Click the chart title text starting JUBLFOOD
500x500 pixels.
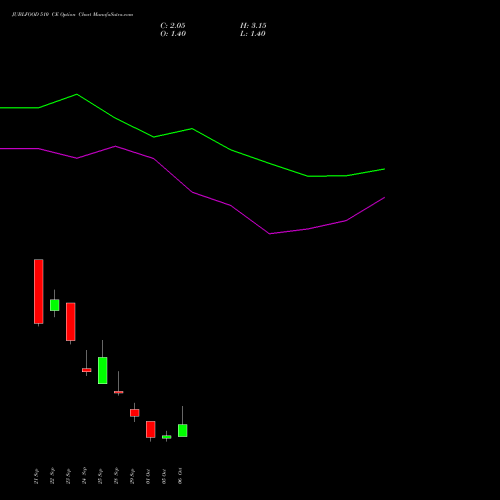click(x=72, y=15)
